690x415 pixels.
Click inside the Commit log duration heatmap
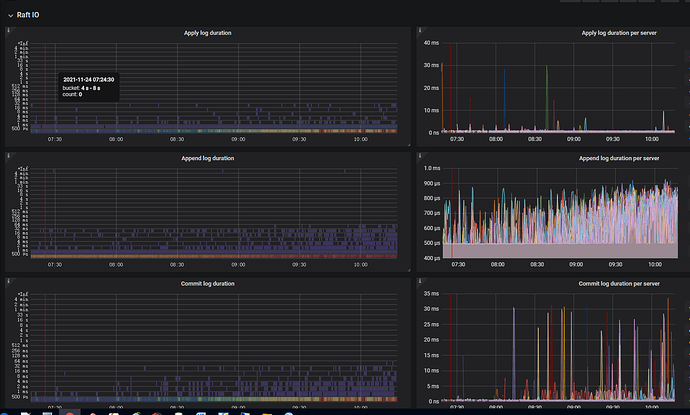(215, 345)
